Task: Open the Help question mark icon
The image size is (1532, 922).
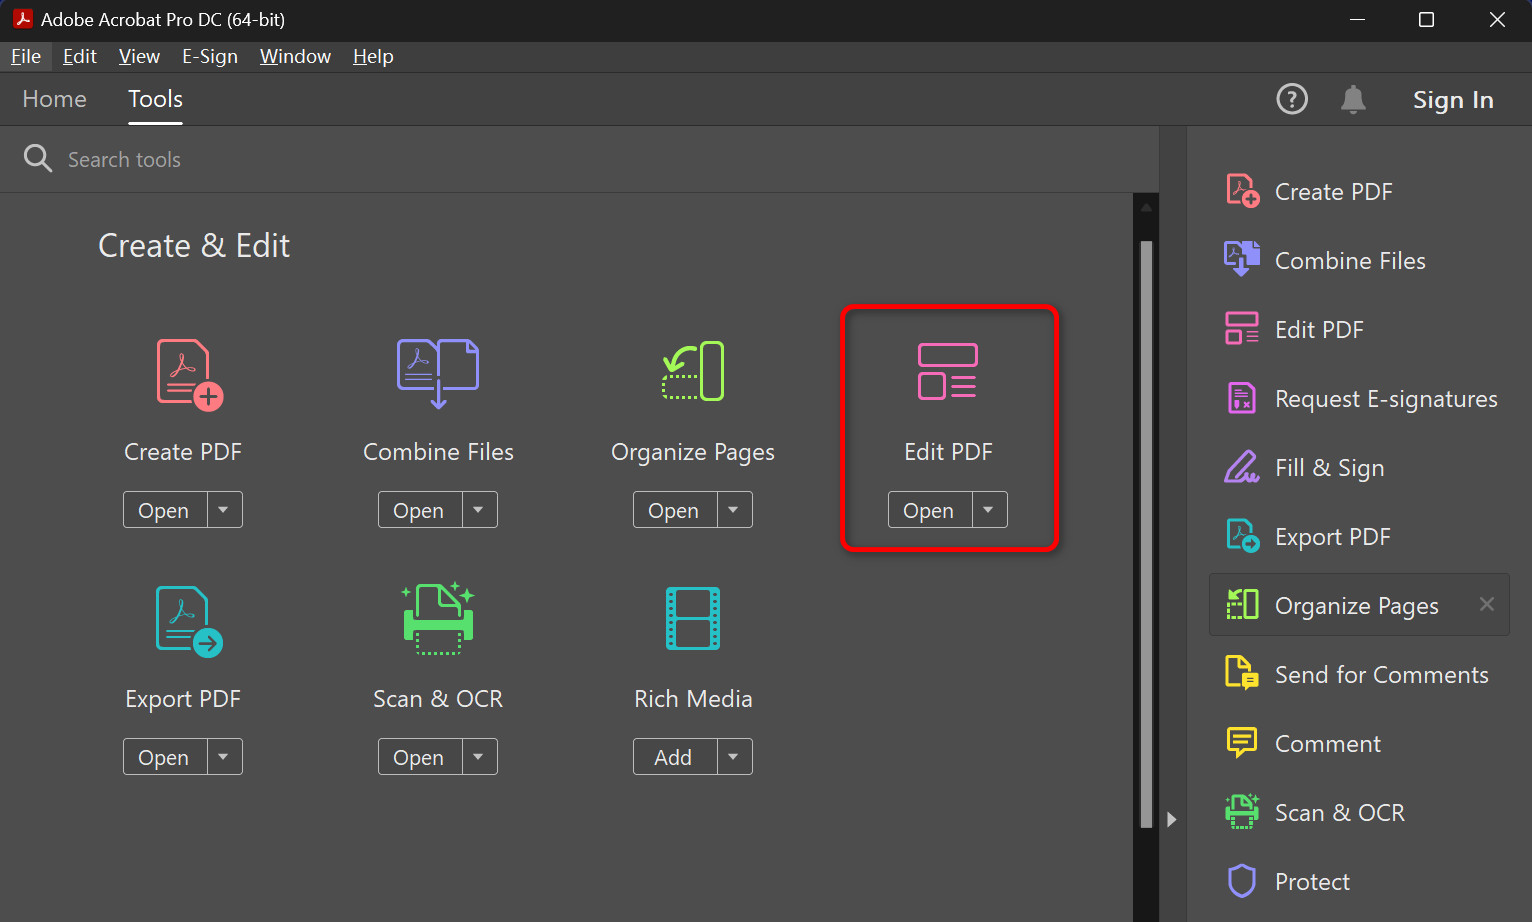Action: coord(1292,99)
